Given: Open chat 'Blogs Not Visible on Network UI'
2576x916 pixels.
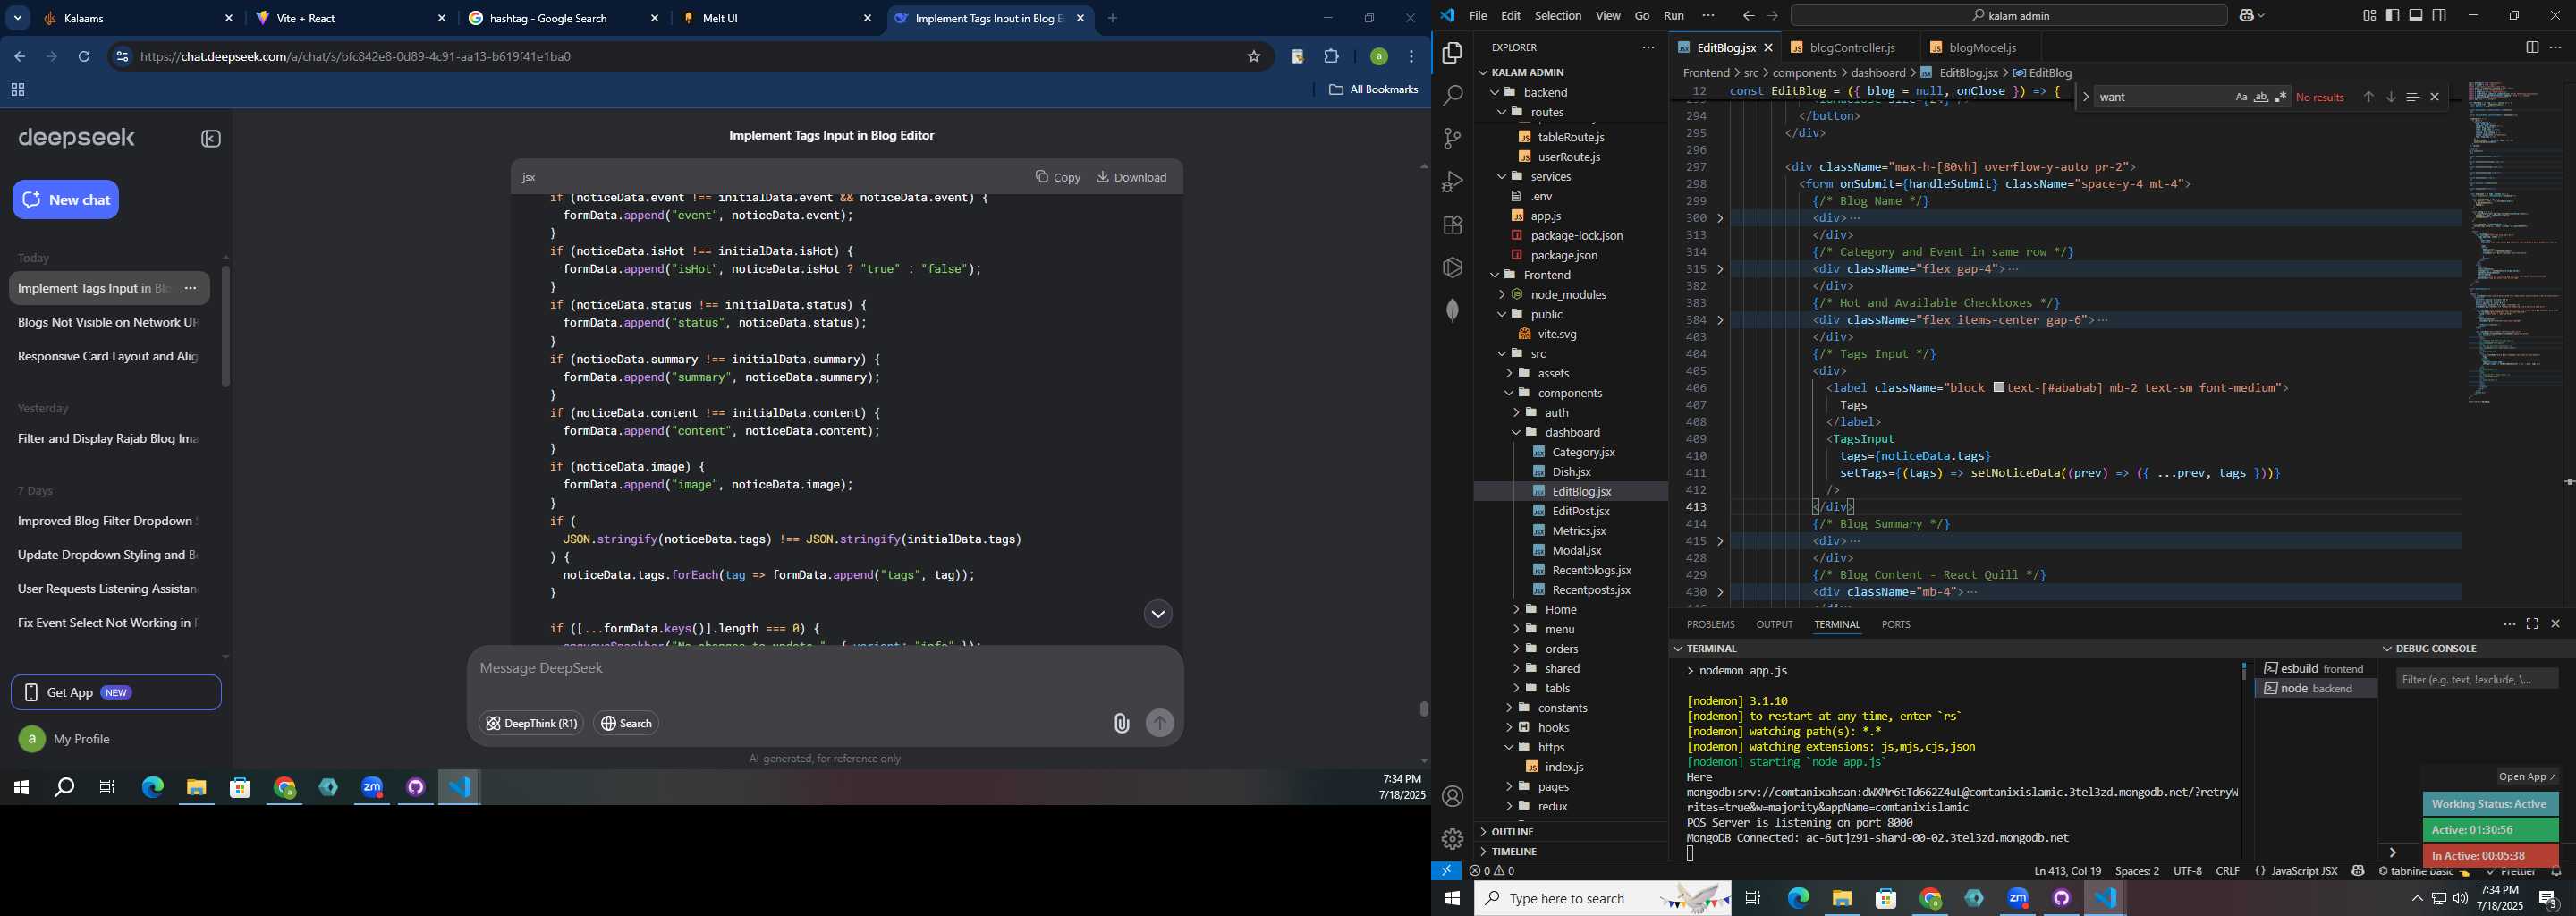Looking at the screenshot, I should (x=108, y=322).
